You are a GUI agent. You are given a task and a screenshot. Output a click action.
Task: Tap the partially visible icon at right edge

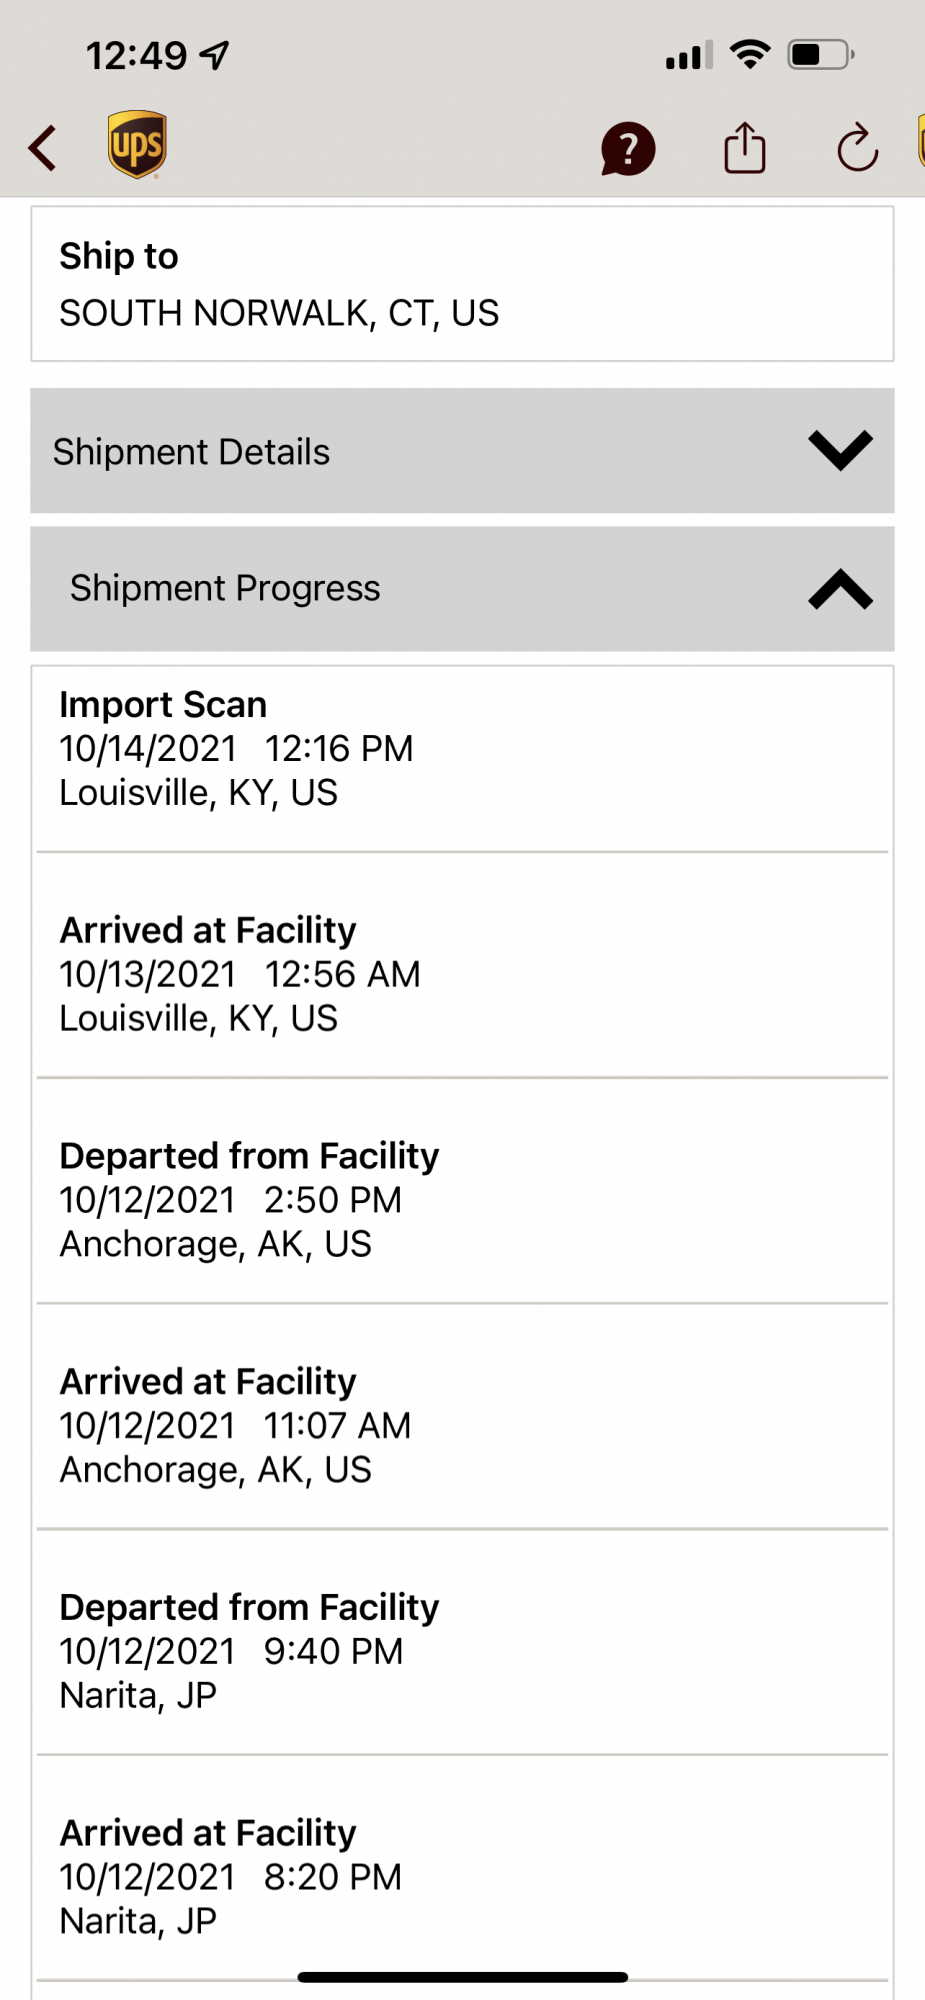920,142
